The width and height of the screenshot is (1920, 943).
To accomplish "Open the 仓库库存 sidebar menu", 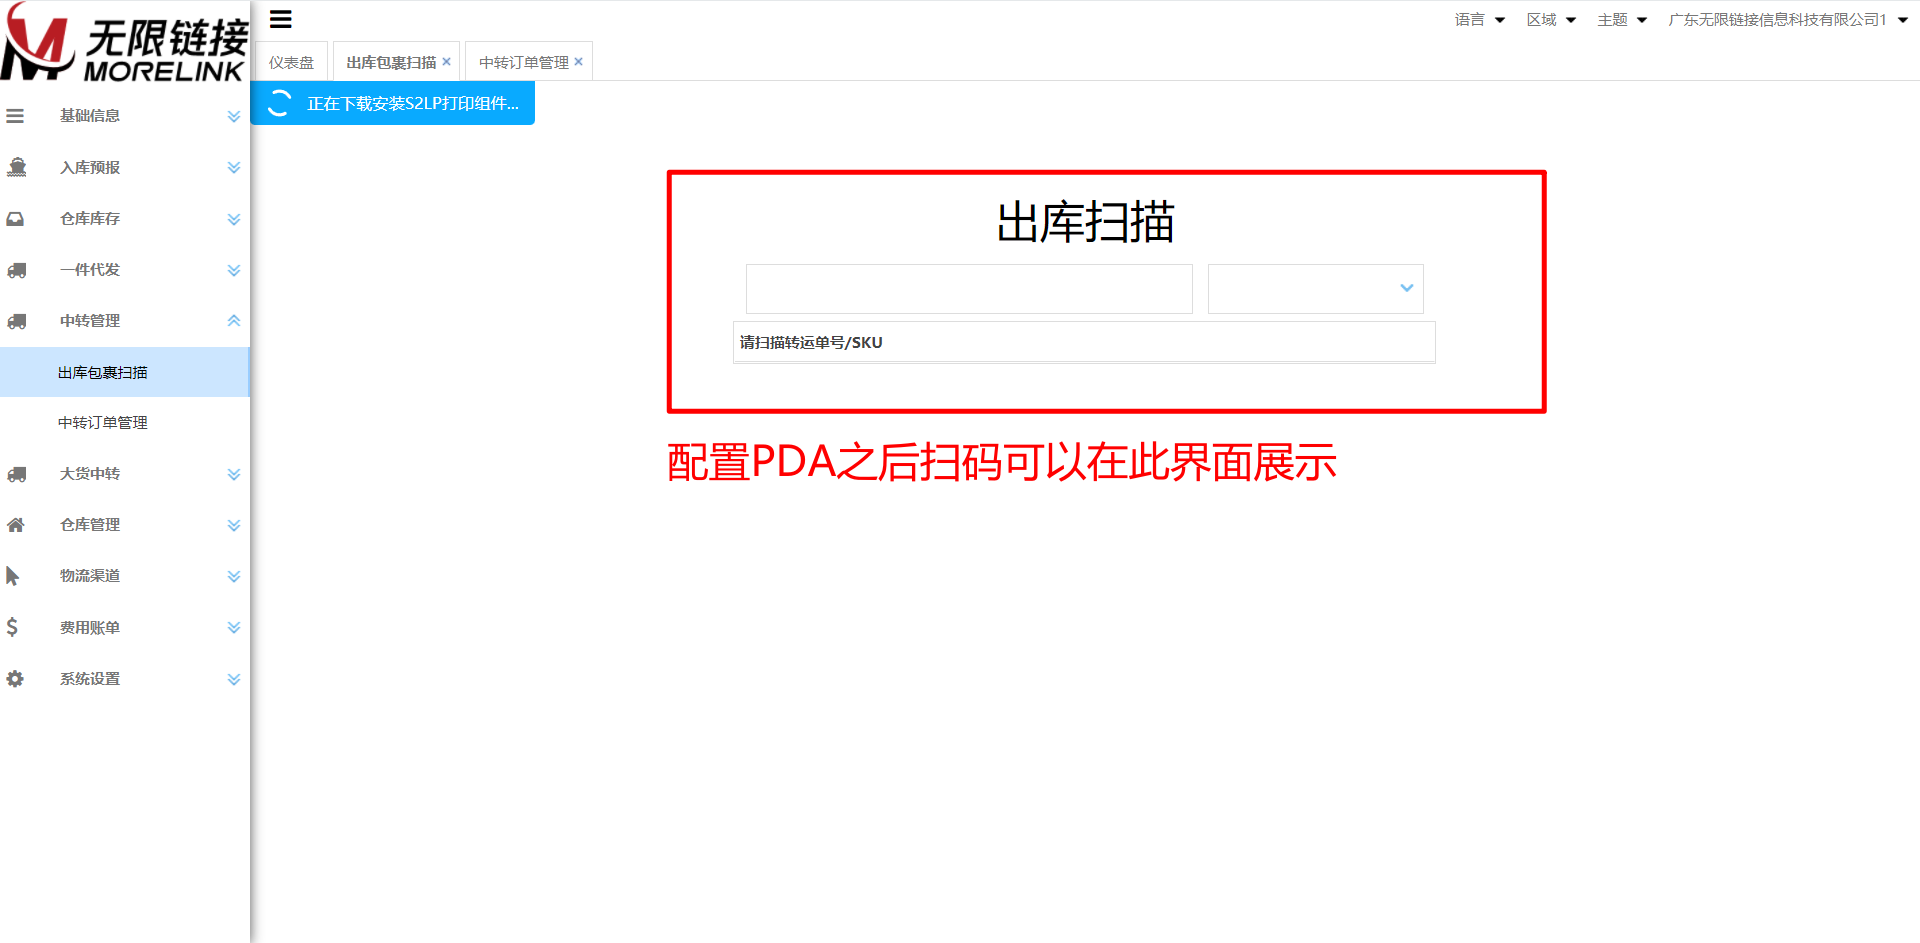I will click(x=124, y=219).
